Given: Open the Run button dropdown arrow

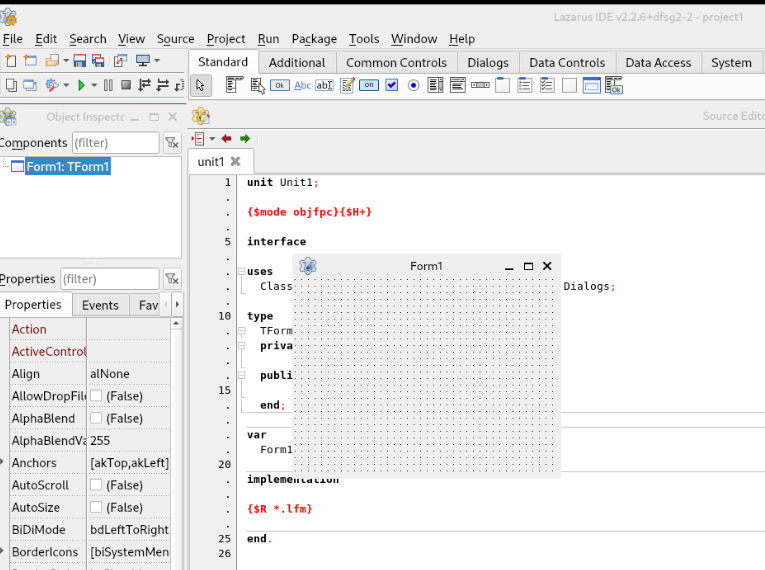Looking at the screenshot, I should (94, 85).
